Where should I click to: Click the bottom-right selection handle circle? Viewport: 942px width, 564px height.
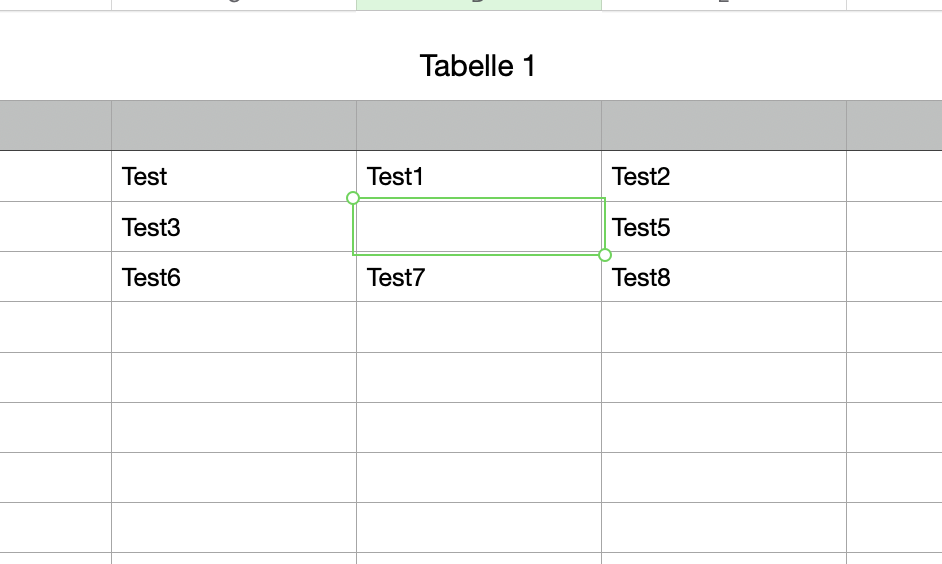(605, 255)
